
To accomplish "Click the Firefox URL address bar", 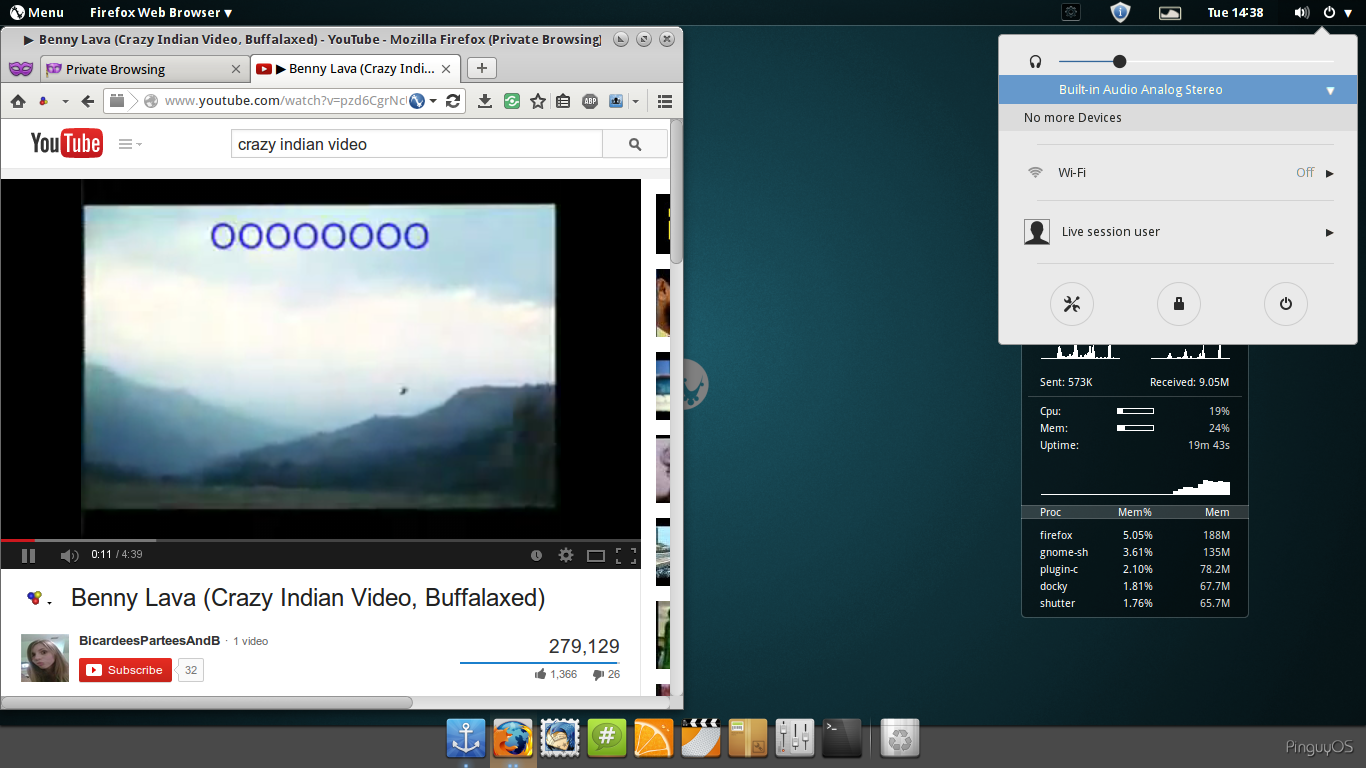I will [285, 101].
